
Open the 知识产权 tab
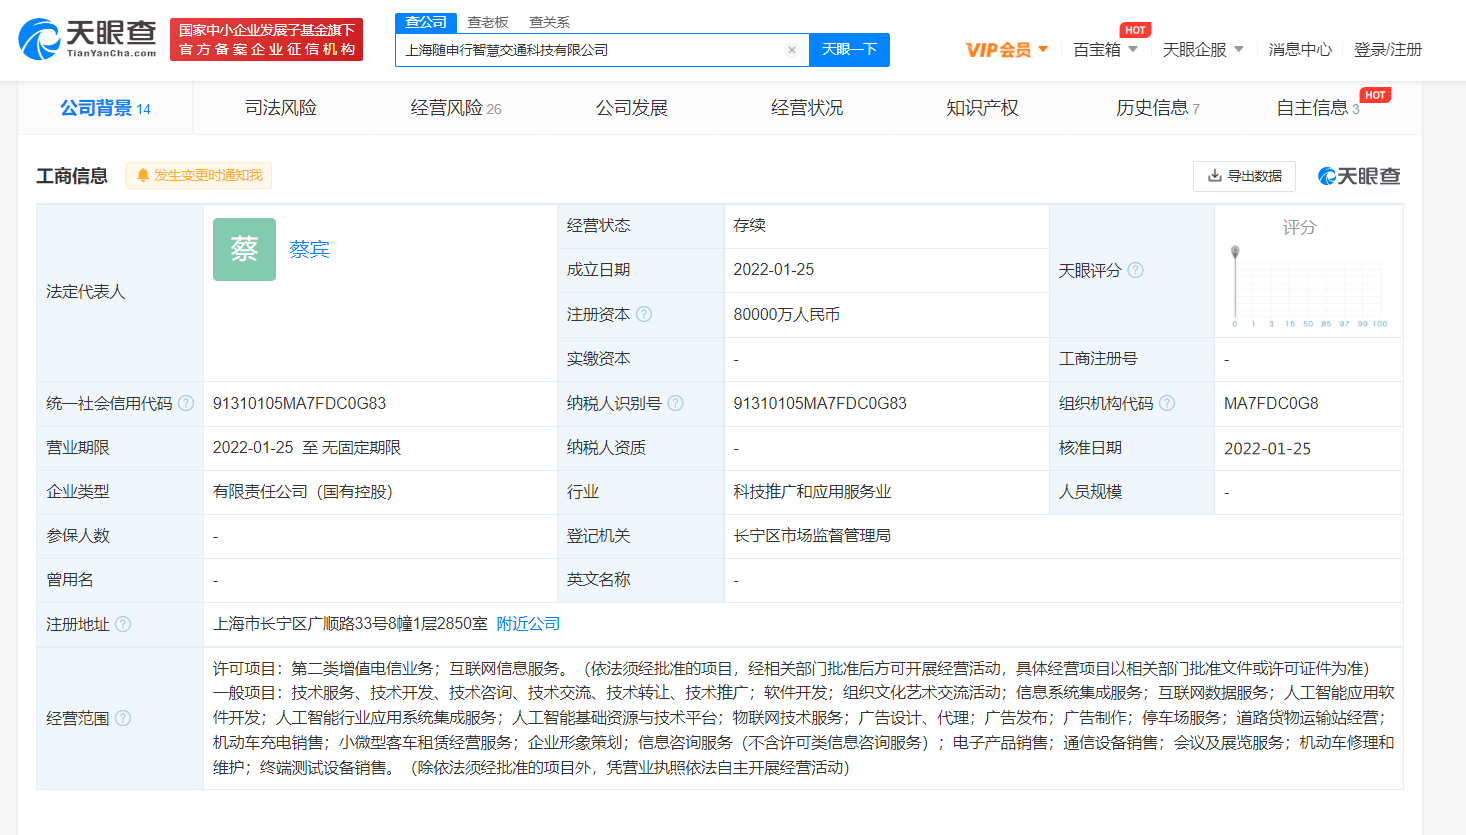[x=982, y=108]
